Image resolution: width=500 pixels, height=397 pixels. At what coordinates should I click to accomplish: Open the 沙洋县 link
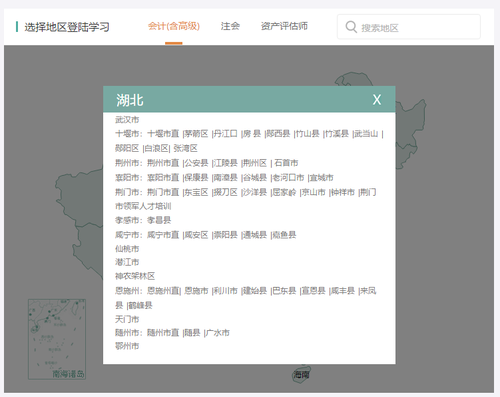pyautogui.click(x=255, y=192)
